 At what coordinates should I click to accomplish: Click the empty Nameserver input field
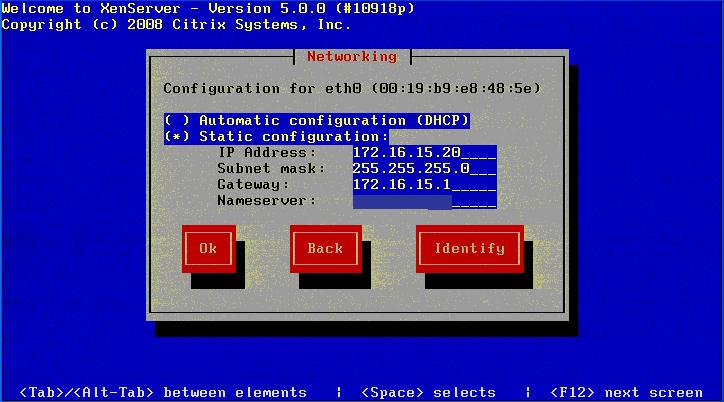click(424, 201)
